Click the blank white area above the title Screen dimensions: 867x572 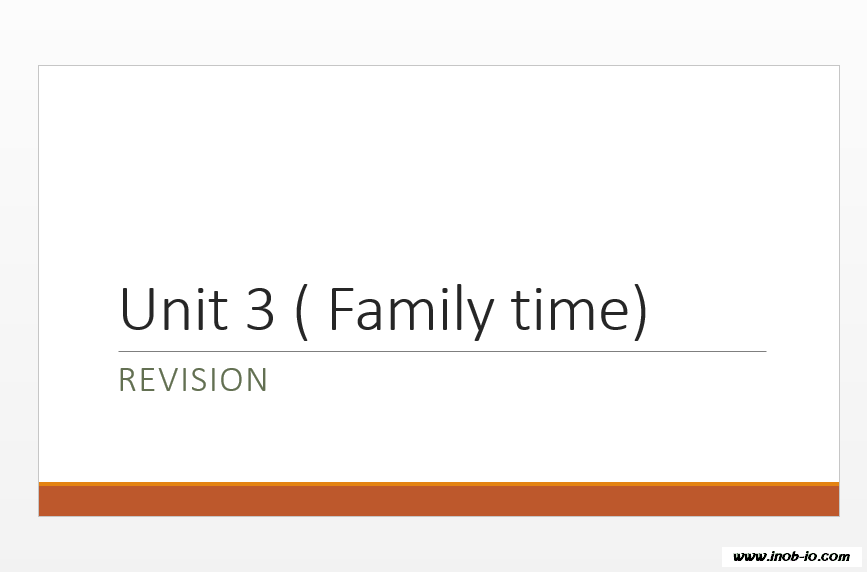[438, 170]
